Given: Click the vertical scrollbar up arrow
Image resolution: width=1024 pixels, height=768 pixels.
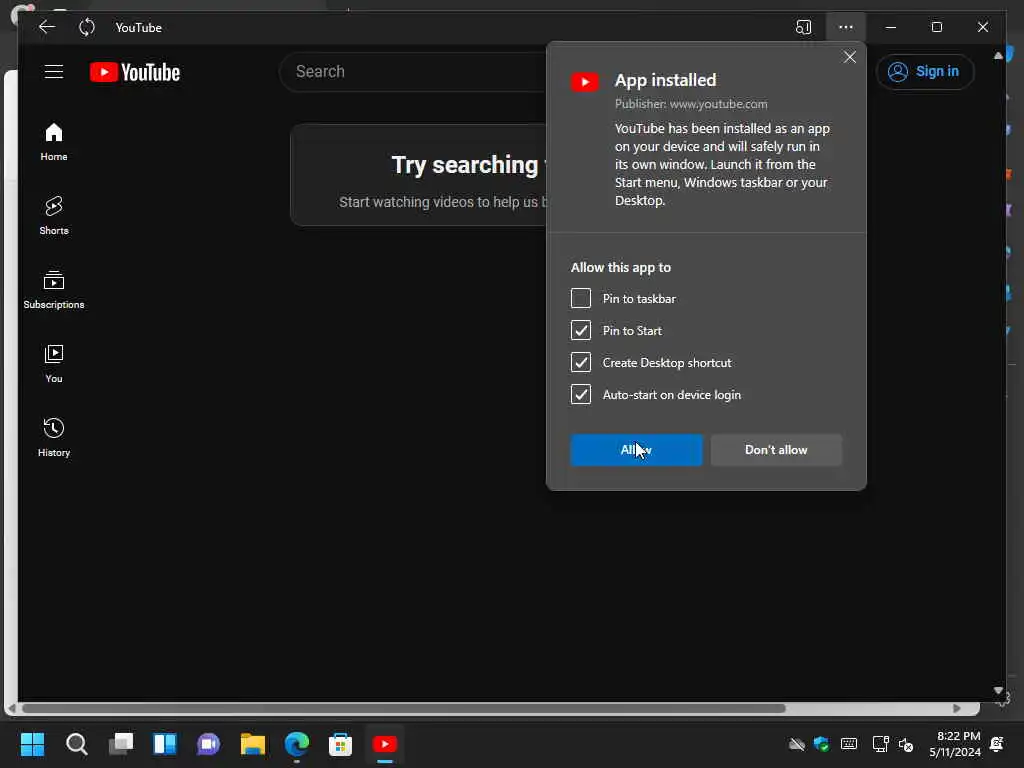Looking at the screenshot, I should pos(998,56).
